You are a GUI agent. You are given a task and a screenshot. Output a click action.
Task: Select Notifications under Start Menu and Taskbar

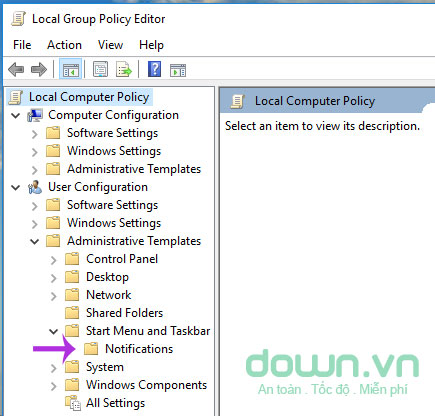pos(139,349)
